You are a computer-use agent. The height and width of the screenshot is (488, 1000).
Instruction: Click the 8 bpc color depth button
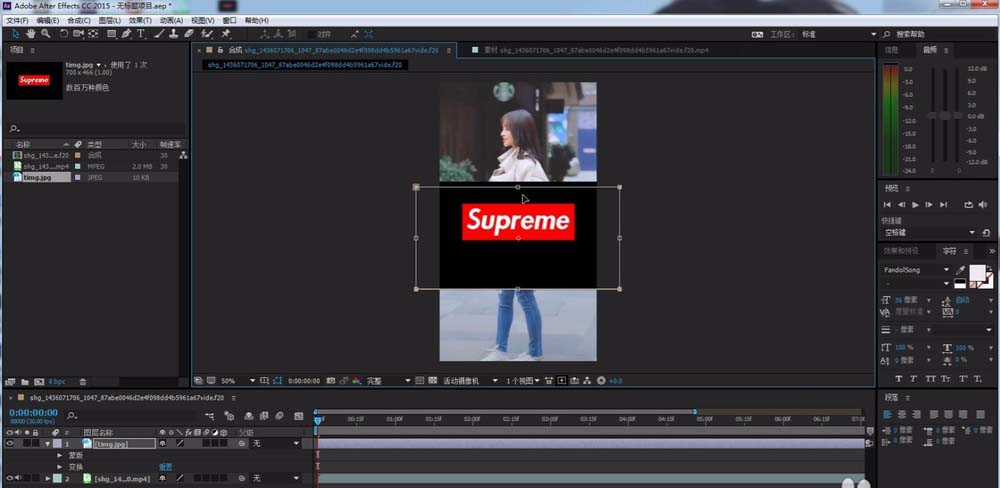point(57,381)
